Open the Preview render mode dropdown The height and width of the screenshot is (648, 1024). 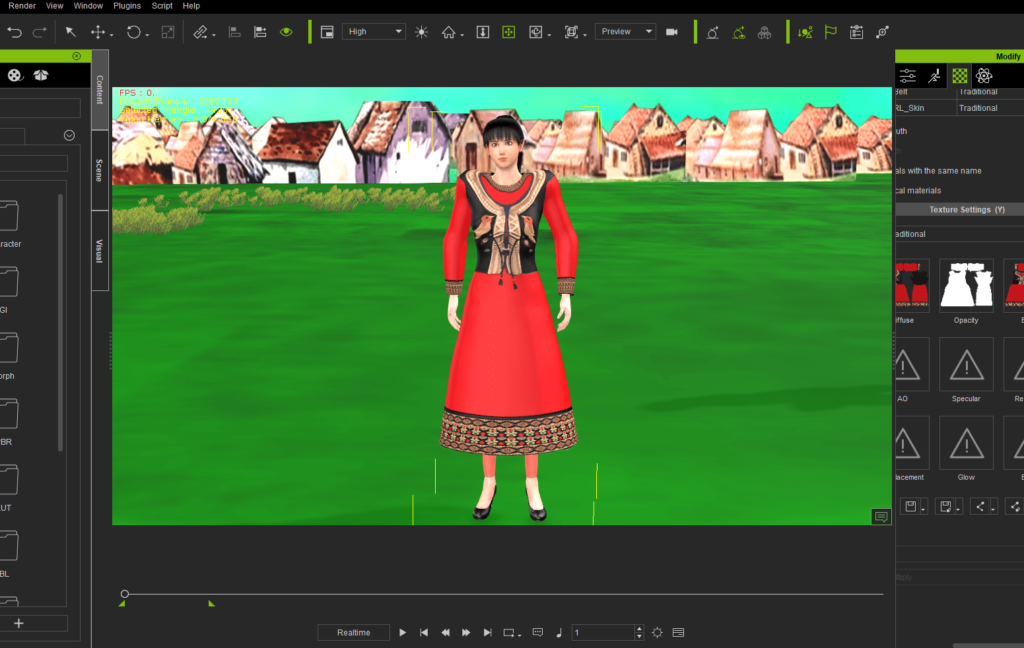624,31
